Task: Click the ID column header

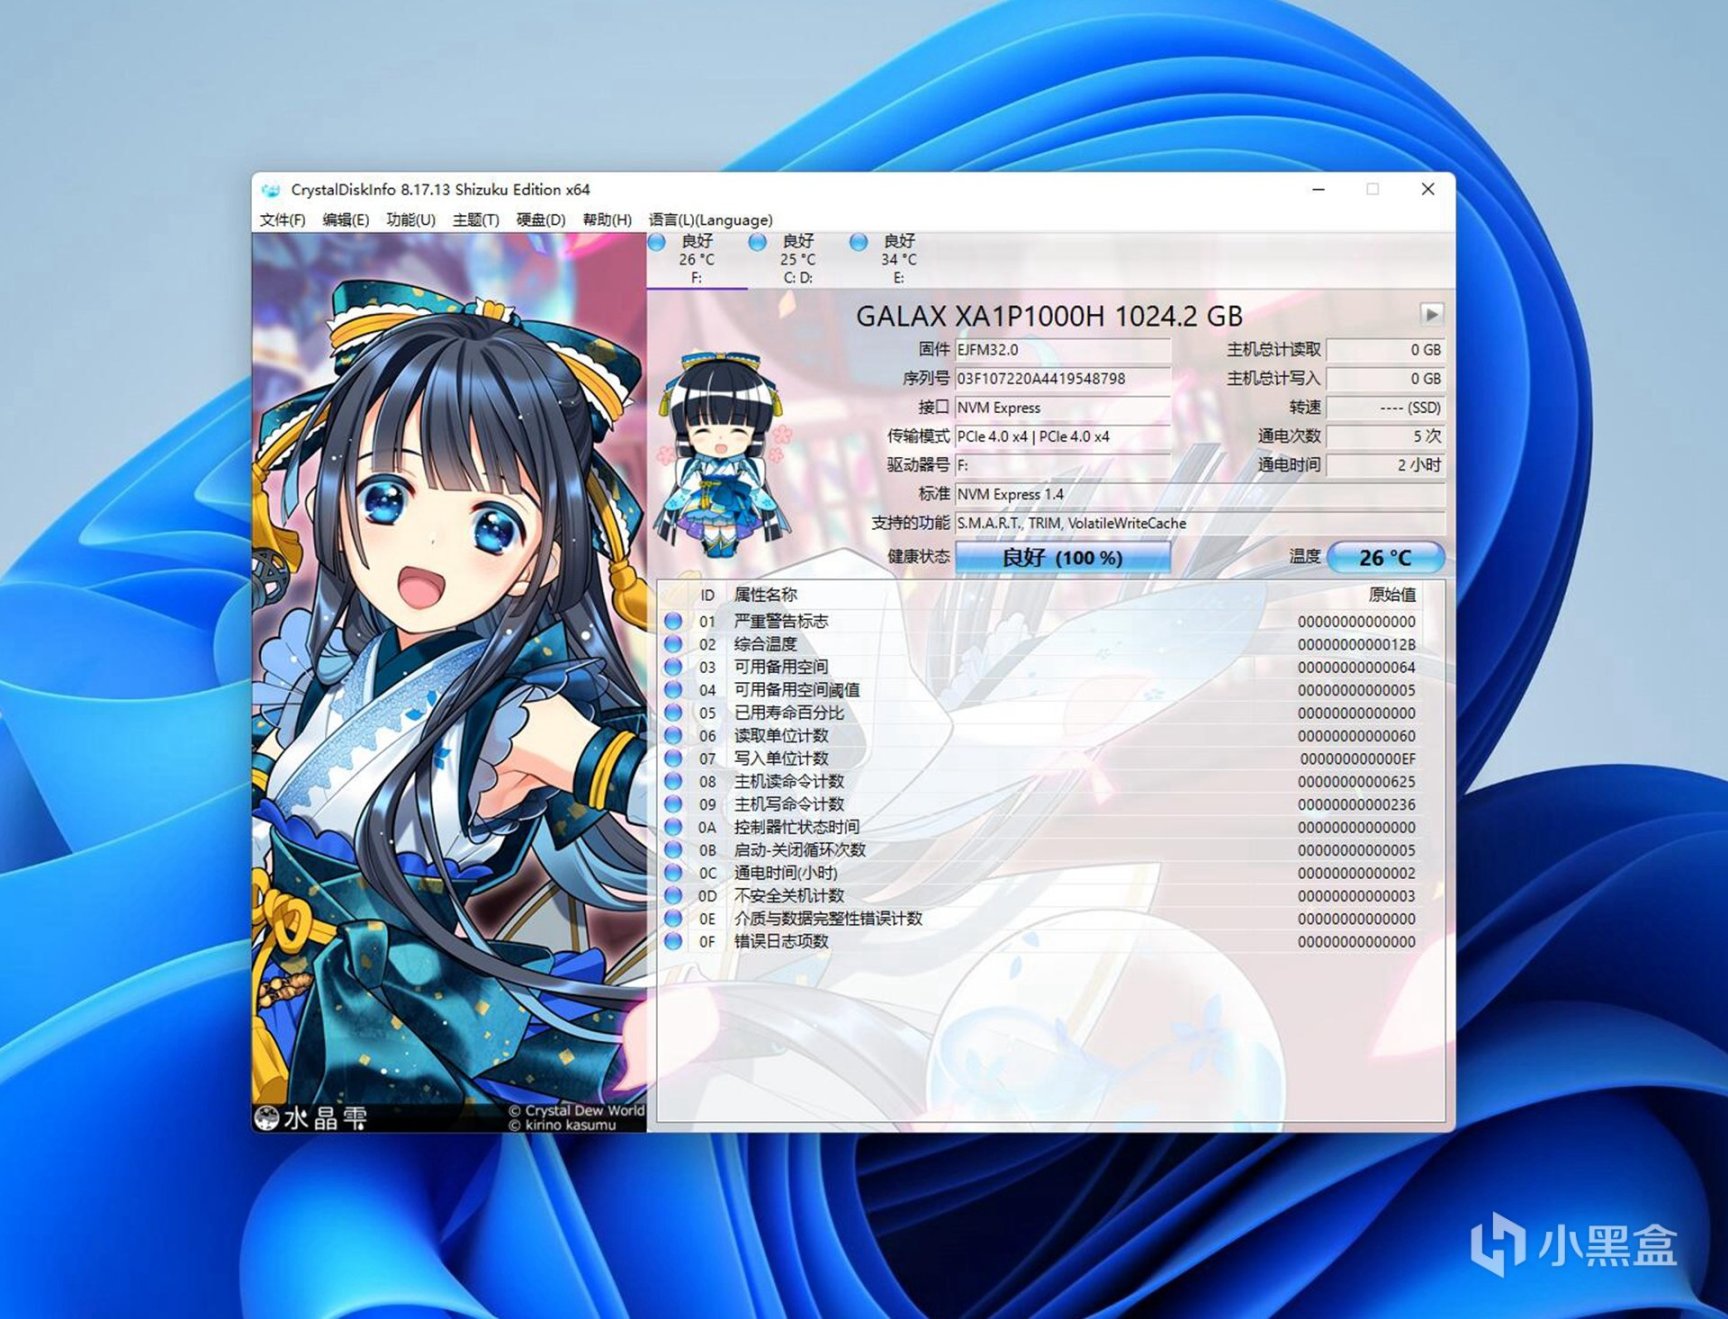Action: (x=708, y=595)
